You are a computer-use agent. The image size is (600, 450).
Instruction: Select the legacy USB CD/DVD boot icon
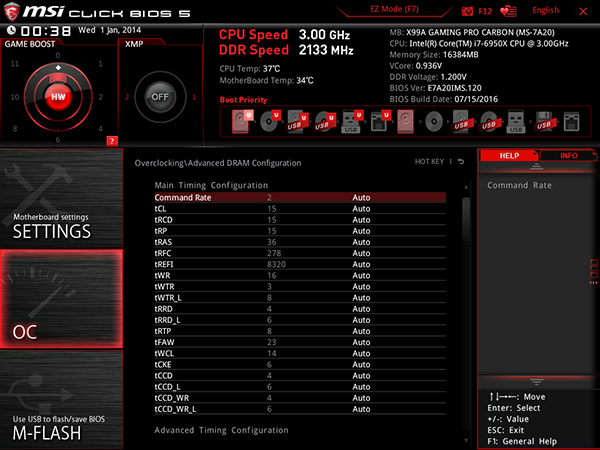pos(489,122)
